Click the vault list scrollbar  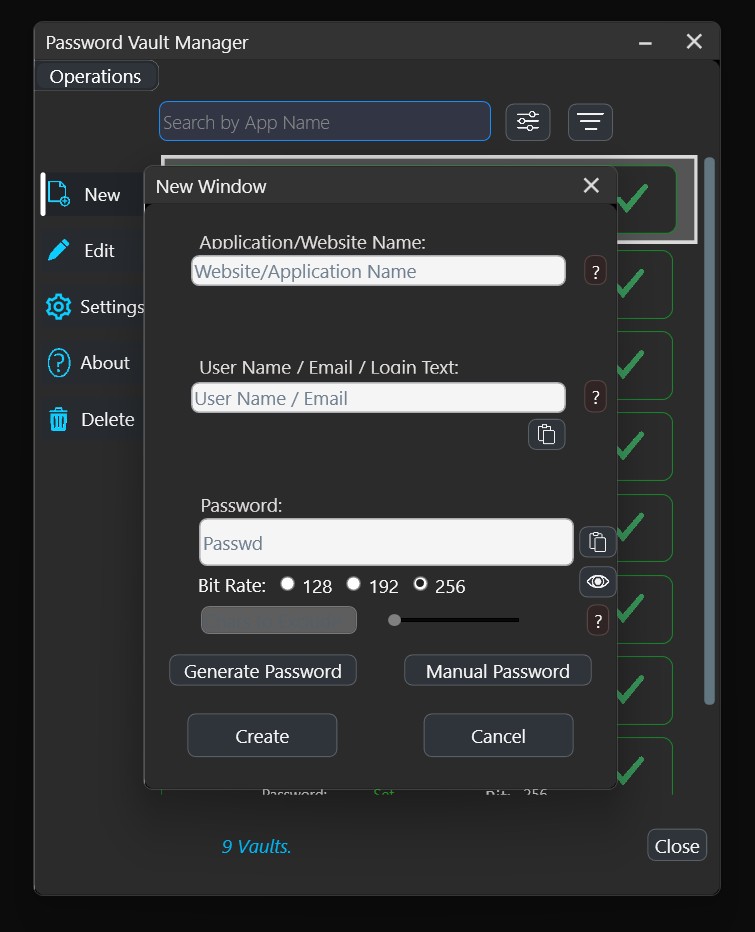coord(709,431)
